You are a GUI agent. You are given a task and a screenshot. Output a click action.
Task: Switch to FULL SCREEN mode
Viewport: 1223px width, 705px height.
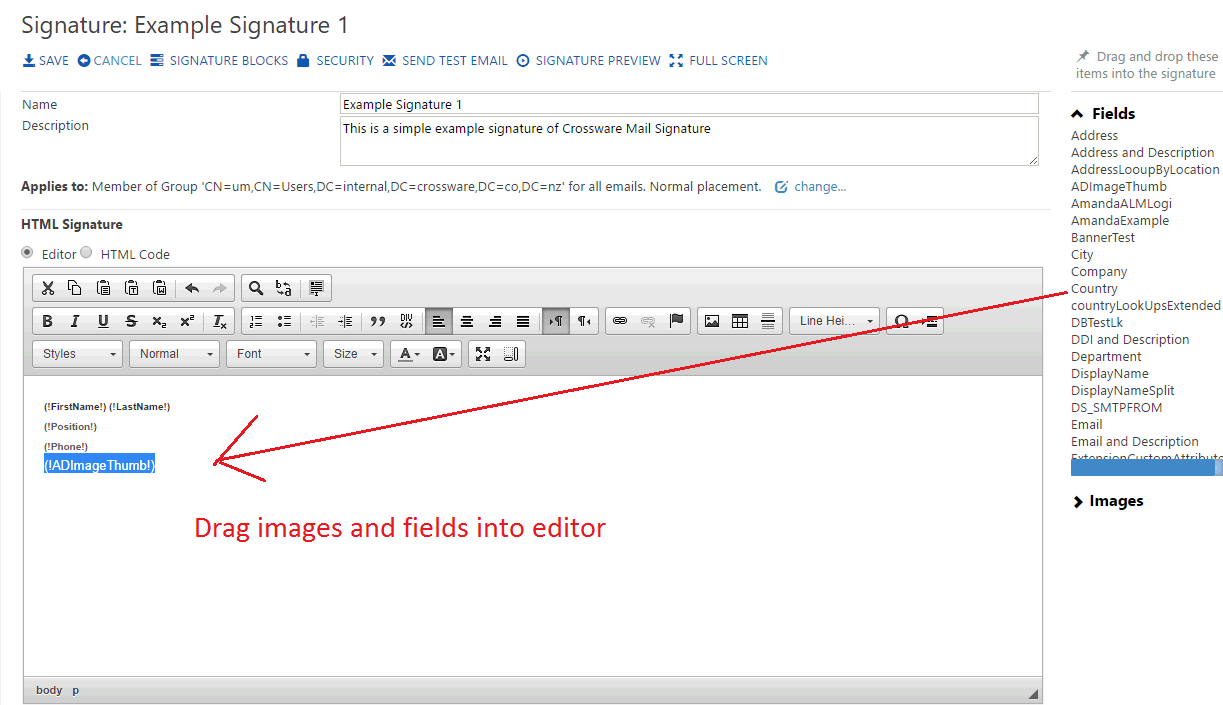click(718, 61)
